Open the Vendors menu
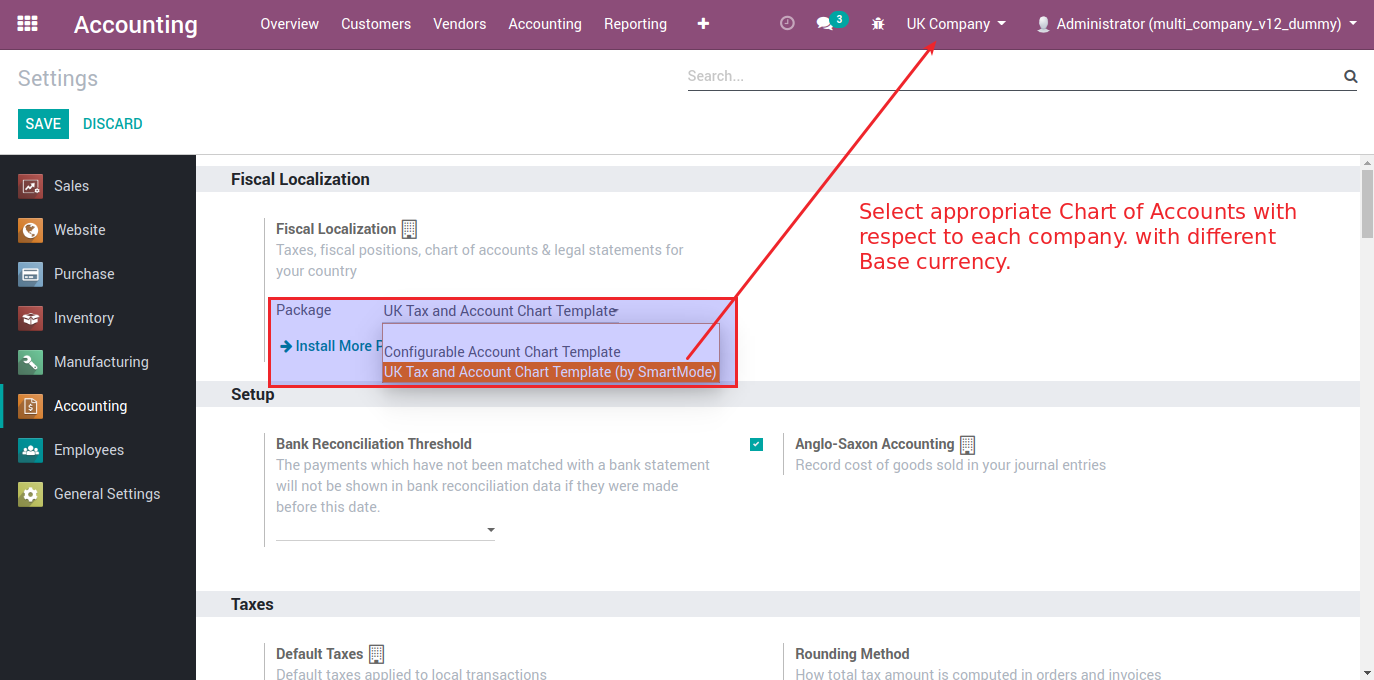 [460, 24]
